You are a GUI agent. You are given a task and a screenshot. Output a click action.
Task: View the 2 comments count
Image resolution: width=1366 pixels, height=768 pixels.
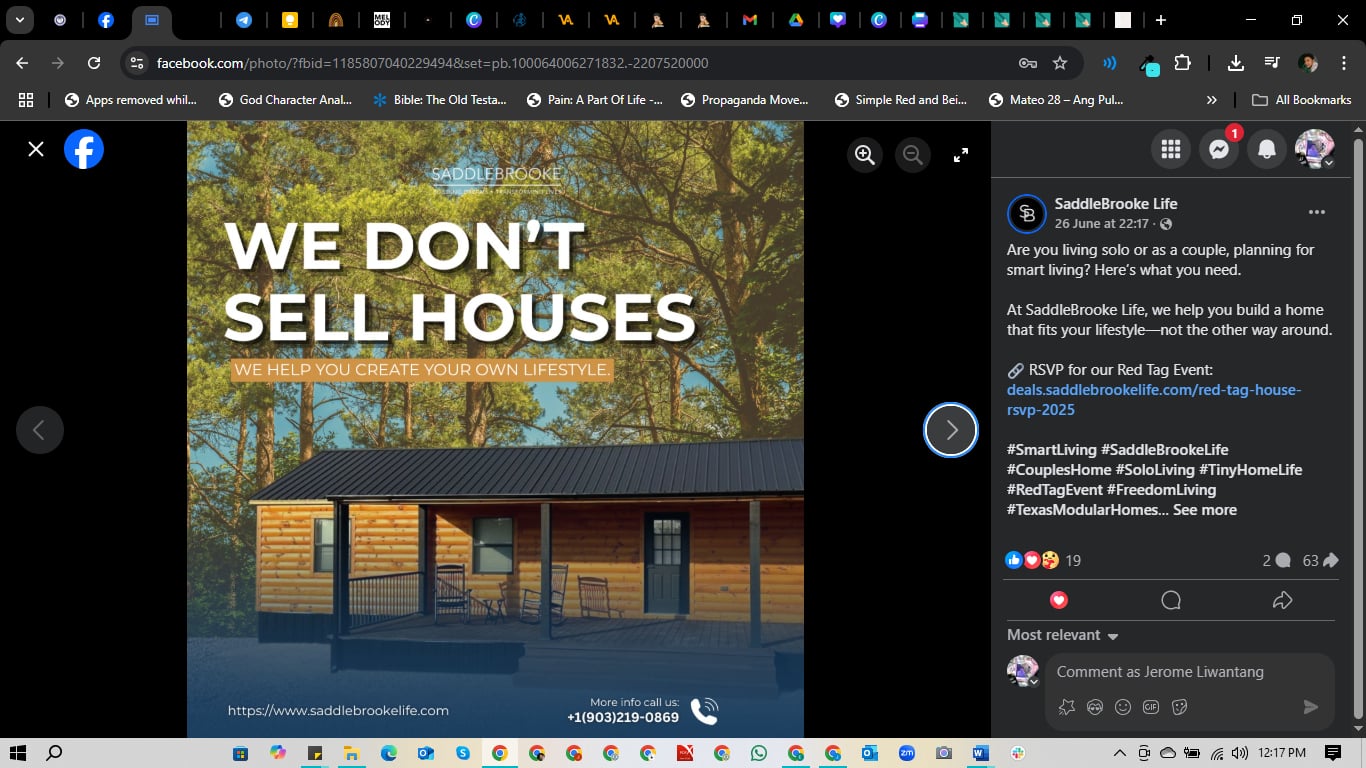[1276, 561]
